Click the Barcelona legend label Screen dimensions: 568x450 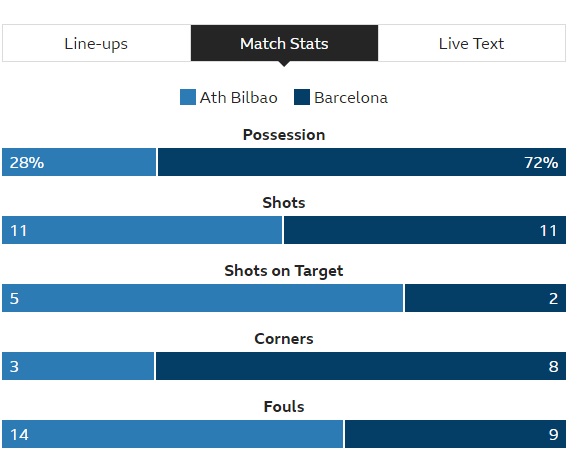351,98
